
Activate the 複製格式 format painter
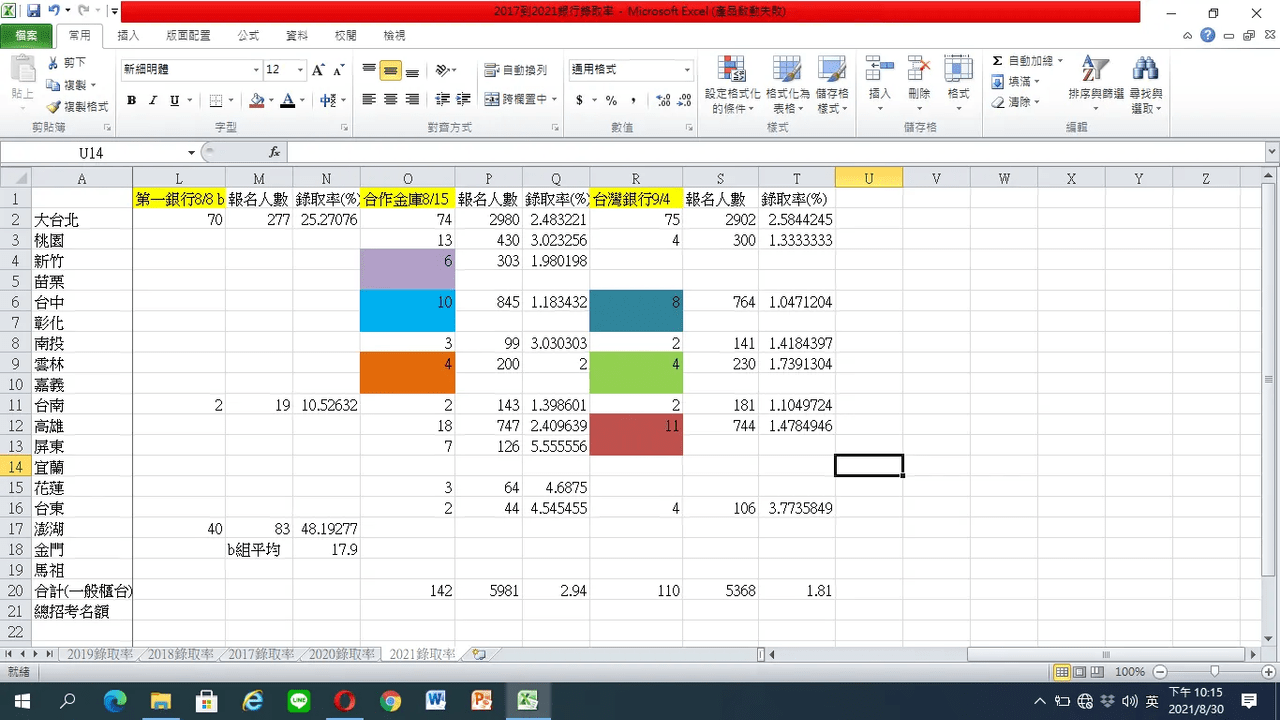click(x=78, y=107)
